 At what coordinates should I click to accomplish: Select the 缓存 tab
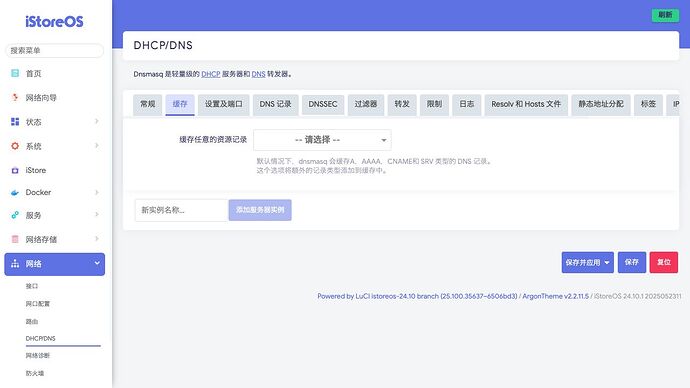point(180,104)
